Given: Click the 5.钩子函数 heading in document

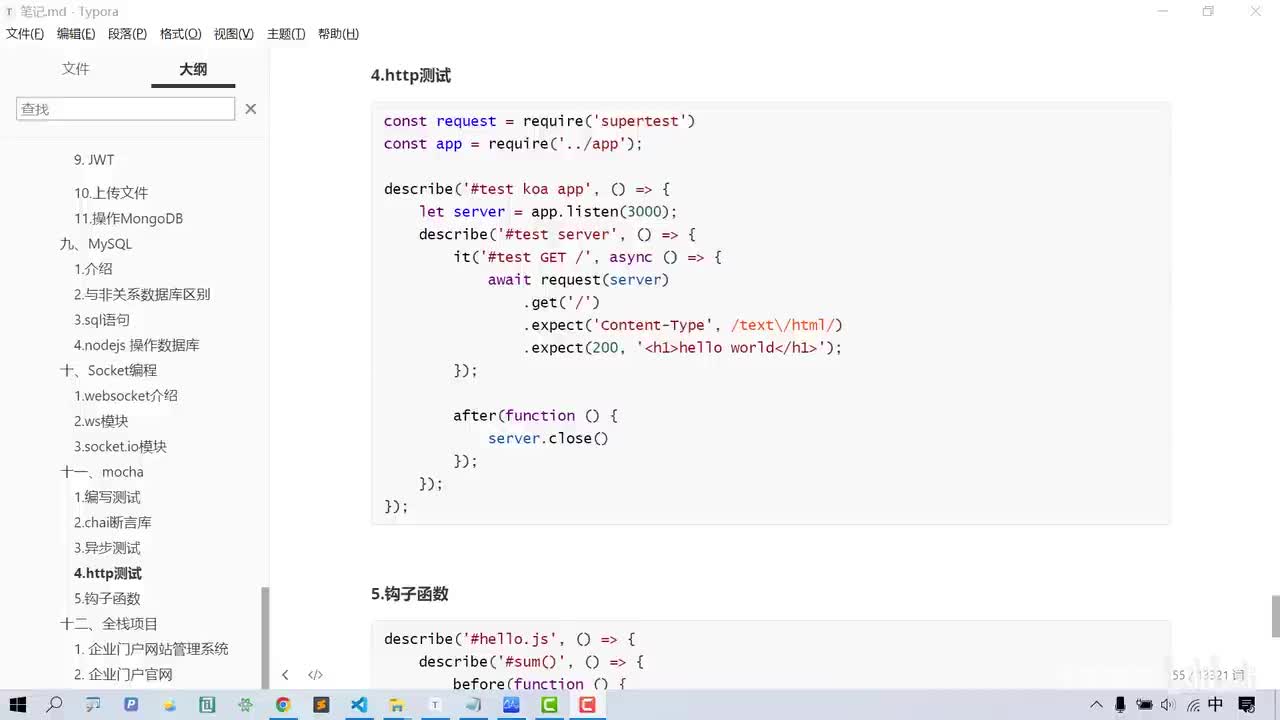Looking at the screenshot, I should click(x=410, y=594).
